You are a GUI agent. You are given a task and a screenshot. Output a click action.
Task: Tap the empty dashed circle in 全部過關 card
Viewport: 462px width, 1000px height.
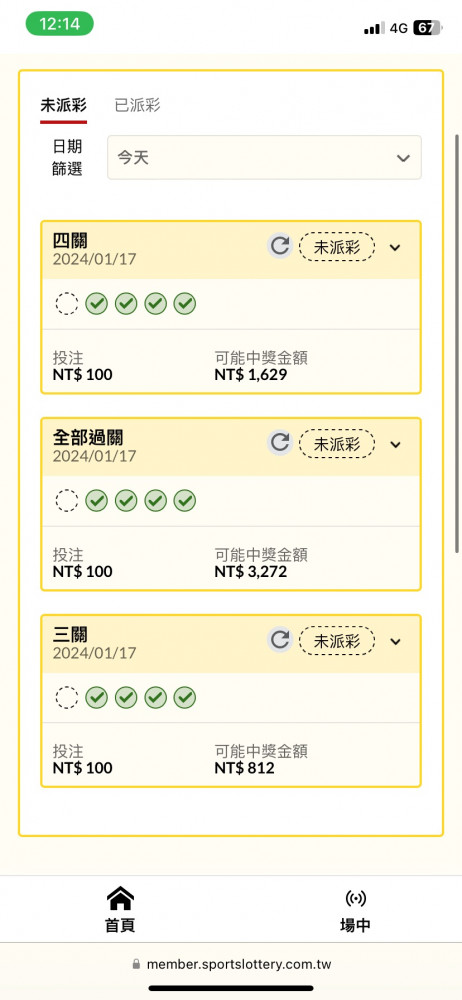(67, 501)
